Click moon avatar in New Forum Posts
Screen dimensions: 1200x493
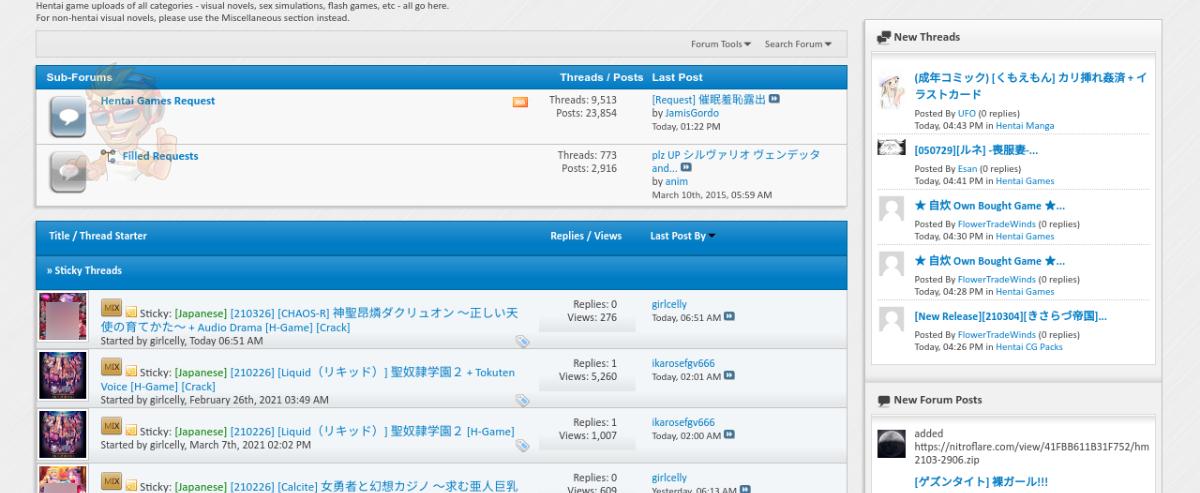[x=891, y=444]
